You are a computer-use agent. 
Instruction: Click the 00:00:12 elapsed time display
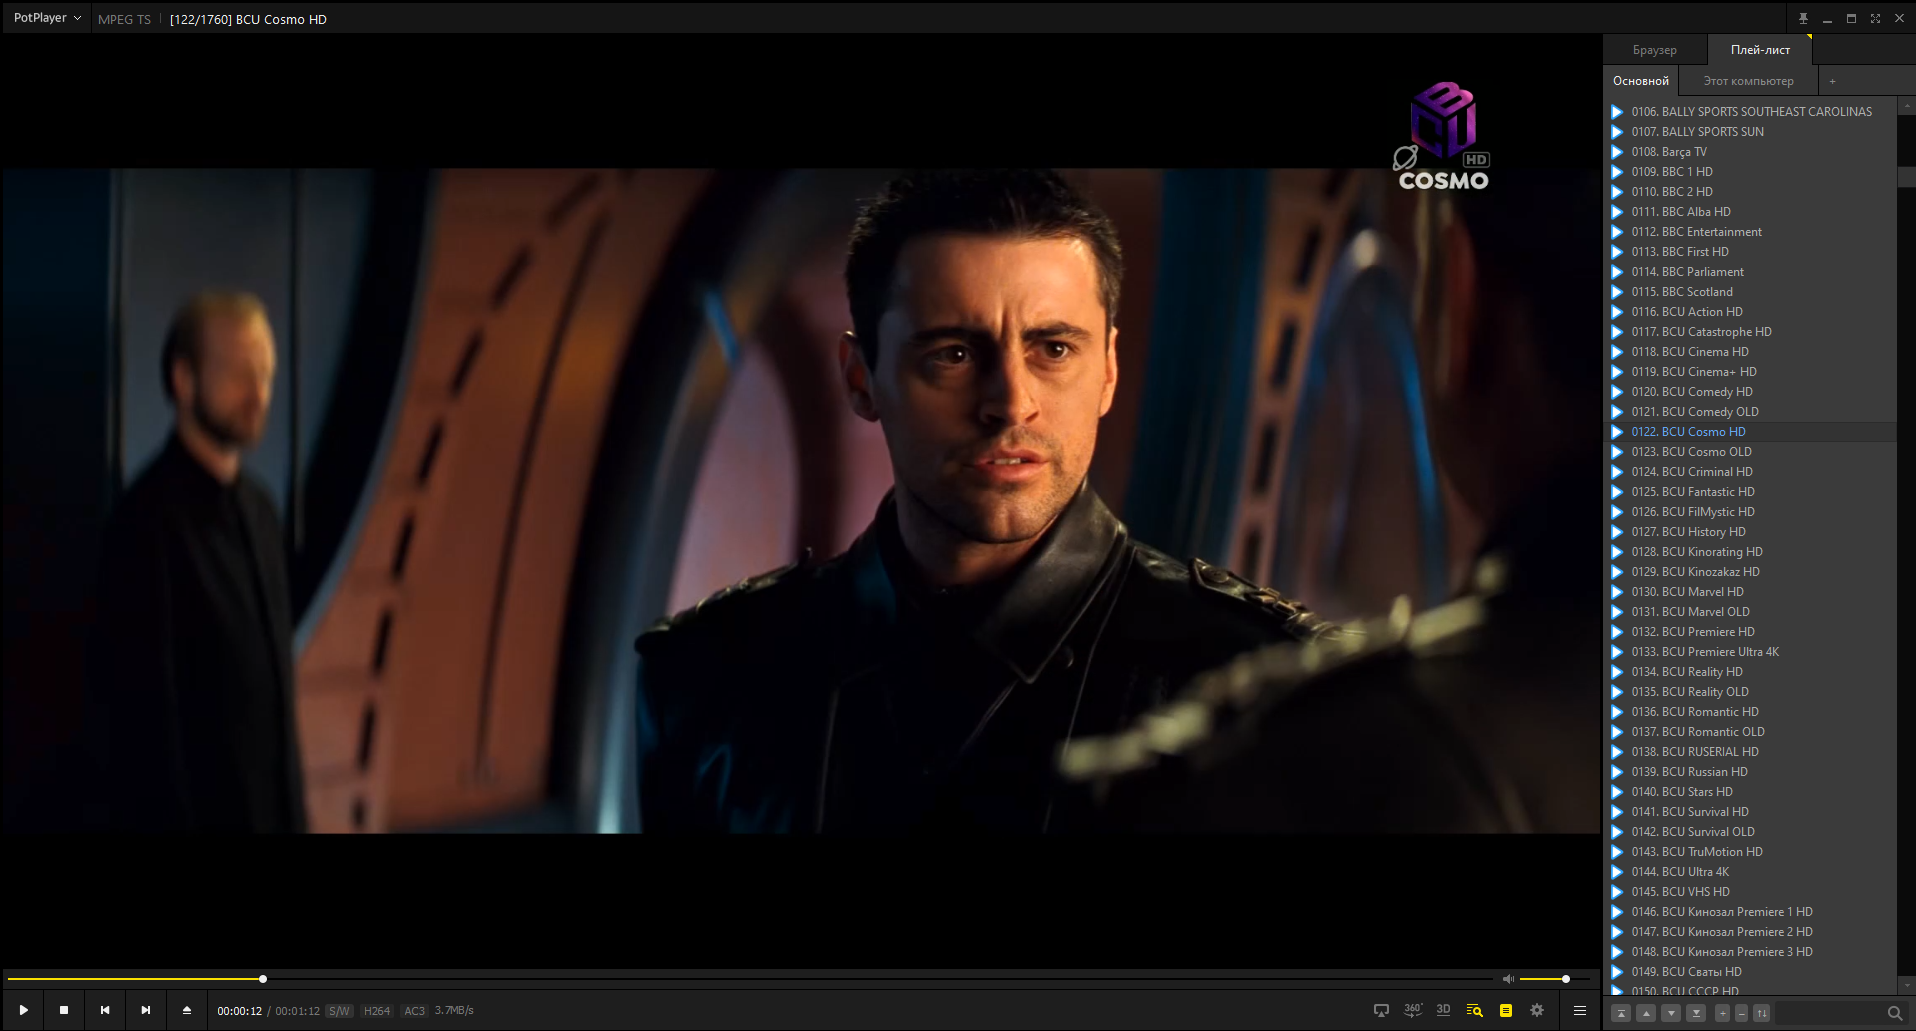click(240, 1011)
